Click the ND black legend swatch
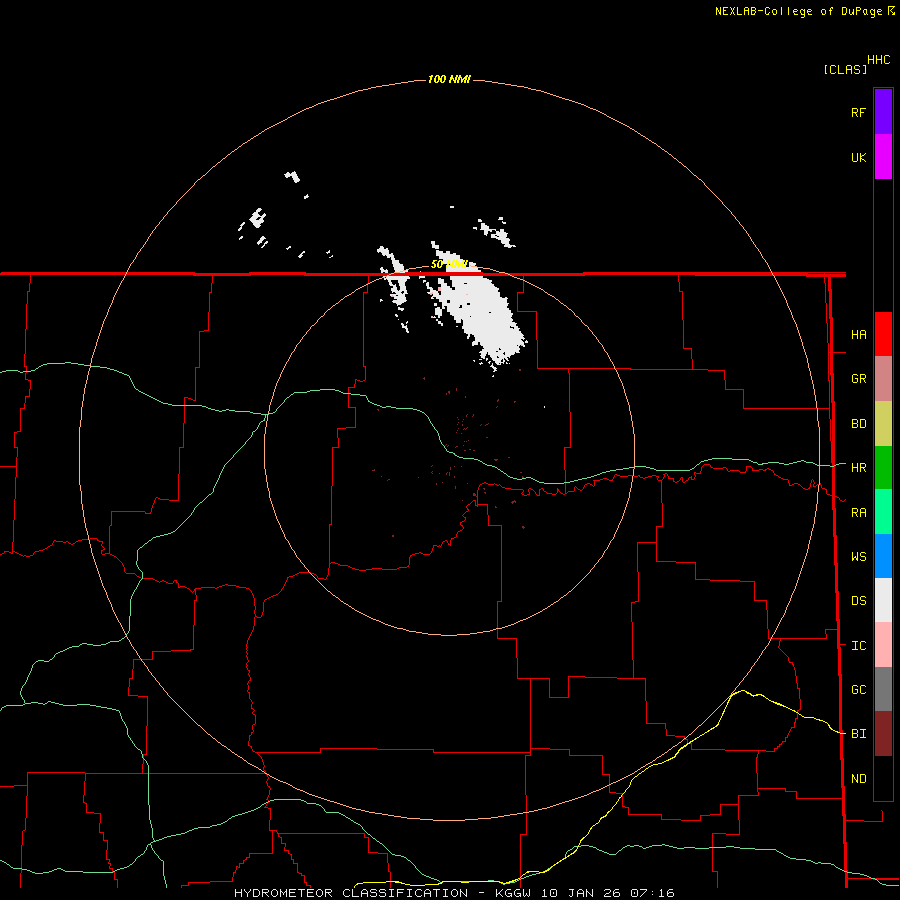The height and width of the screenshot is (900, 900). point(883,778)
